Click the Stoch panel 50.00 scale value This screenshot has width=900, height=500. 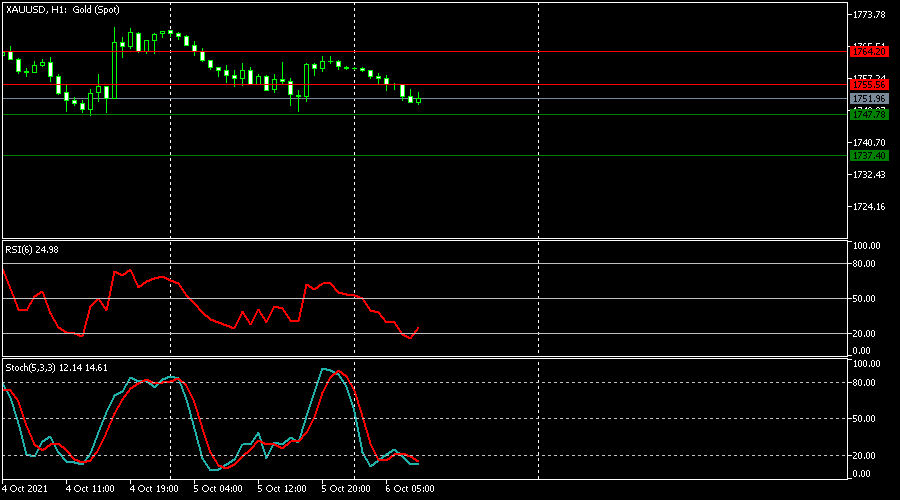pos(864,419)
